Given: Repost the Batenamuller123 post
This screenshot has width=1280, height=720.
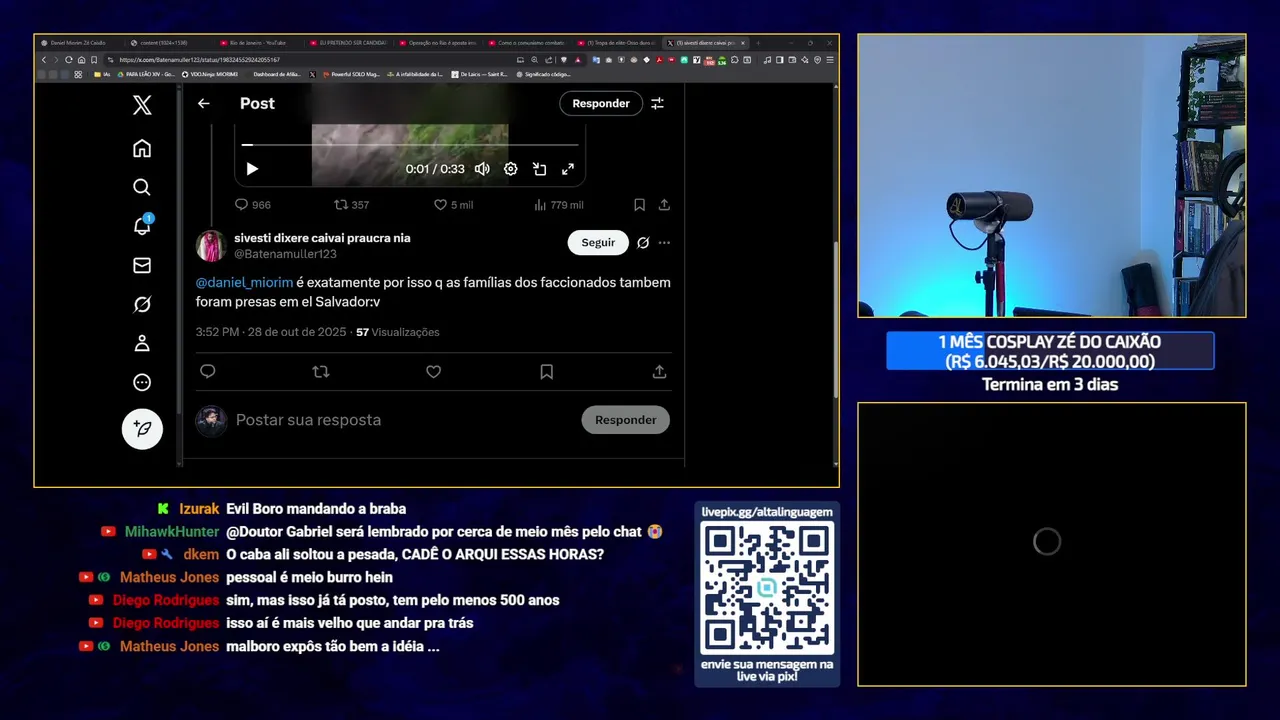Looking at the screenshot, I should 321,371.
